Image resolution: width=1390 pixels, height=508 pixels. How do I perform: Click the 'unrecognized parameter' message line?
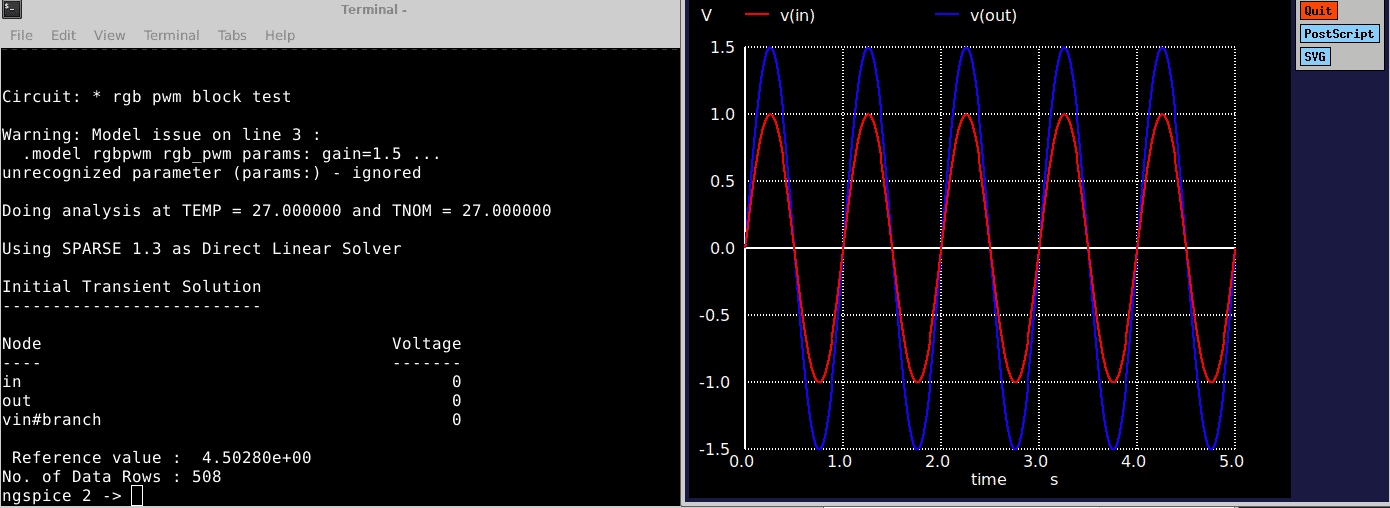(212, 173)
